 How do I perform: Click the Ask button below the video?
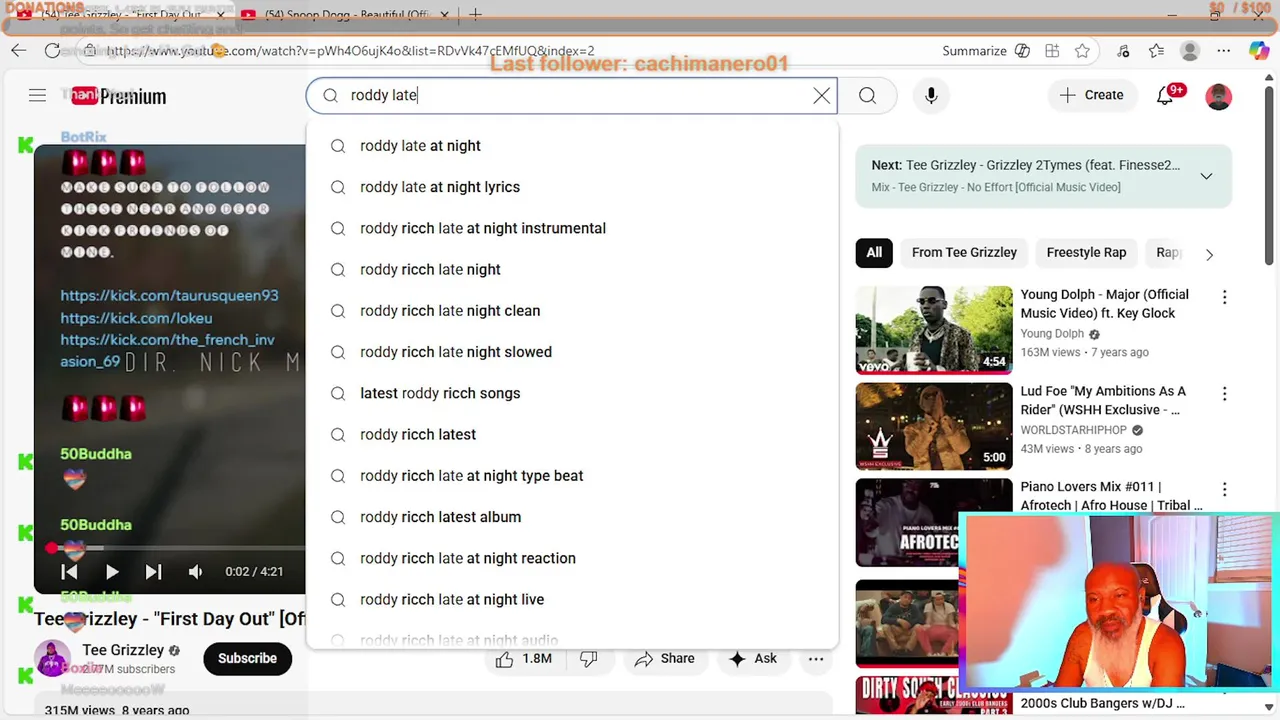point(753,659)
